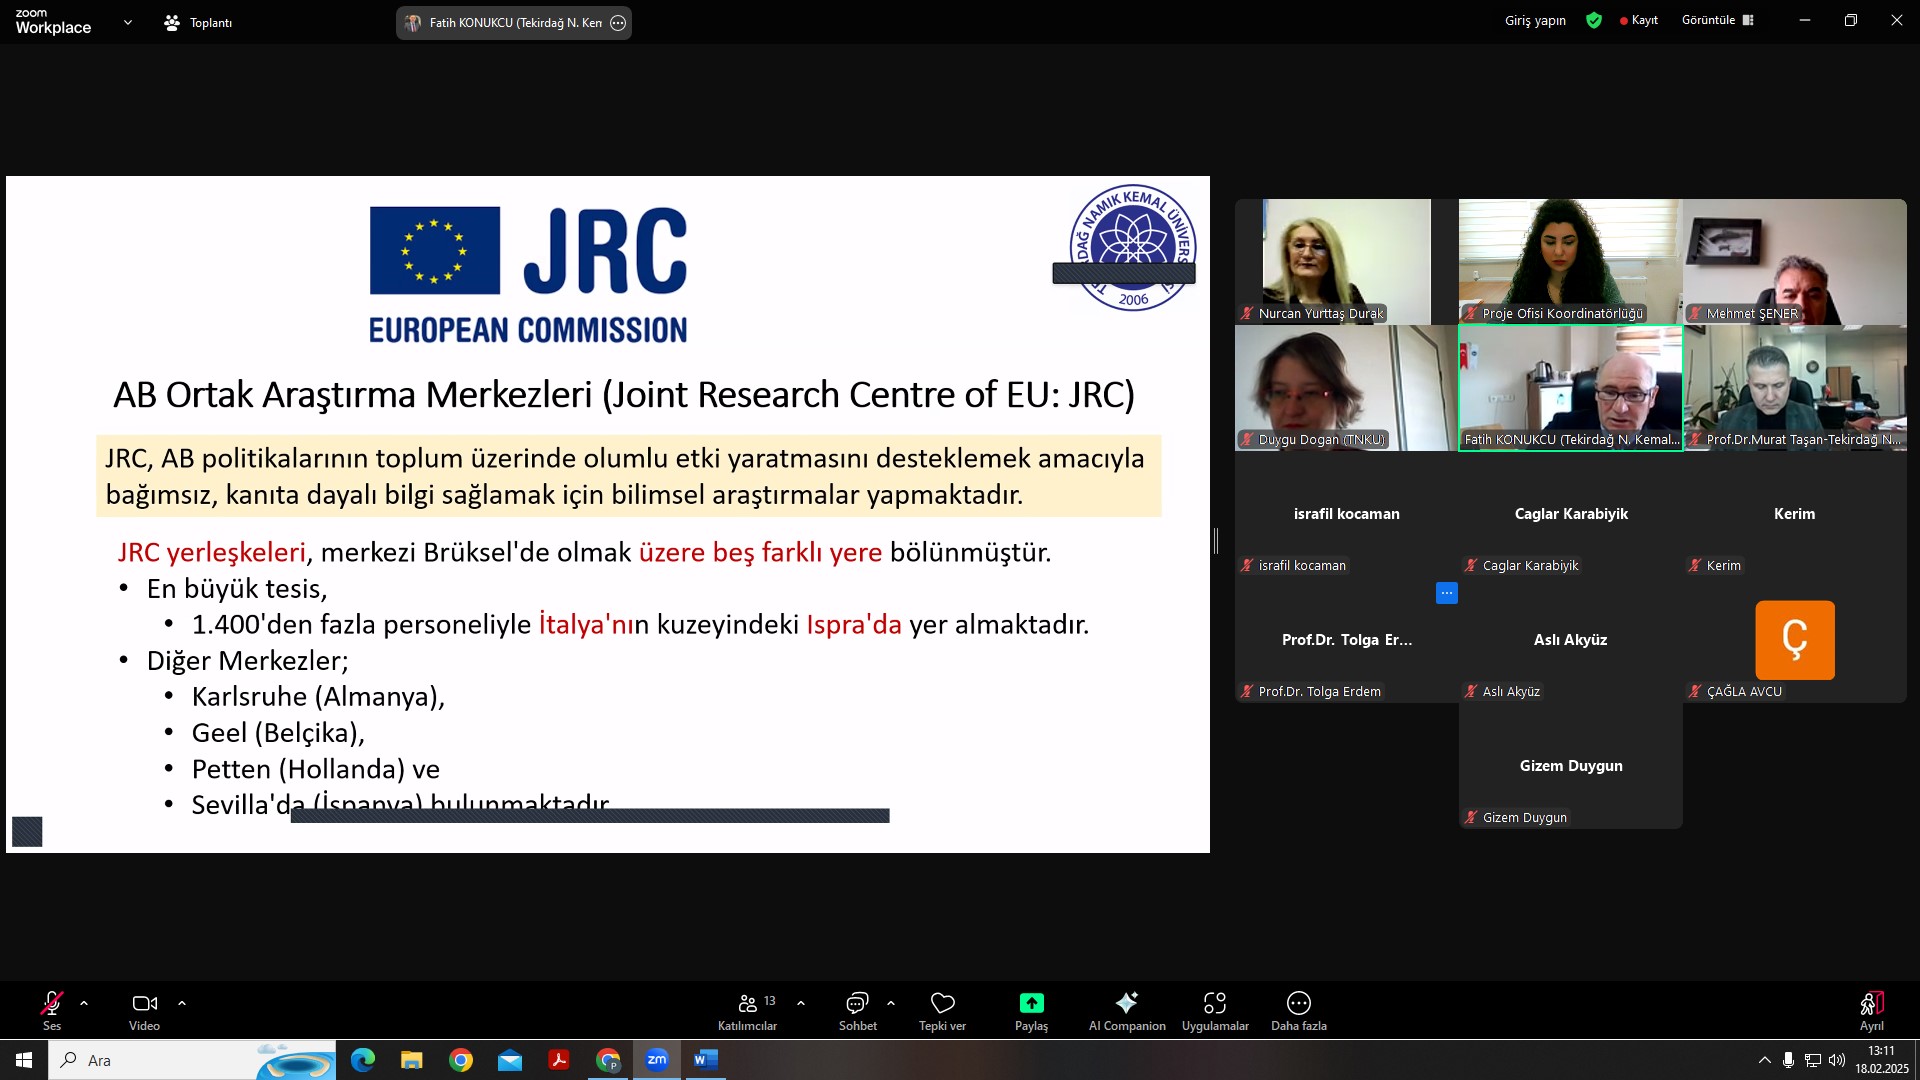Expand chat options arrow next to Sohbet
The image size is (1920, 1080).
pyautogui.click(x=891, y=1002)
